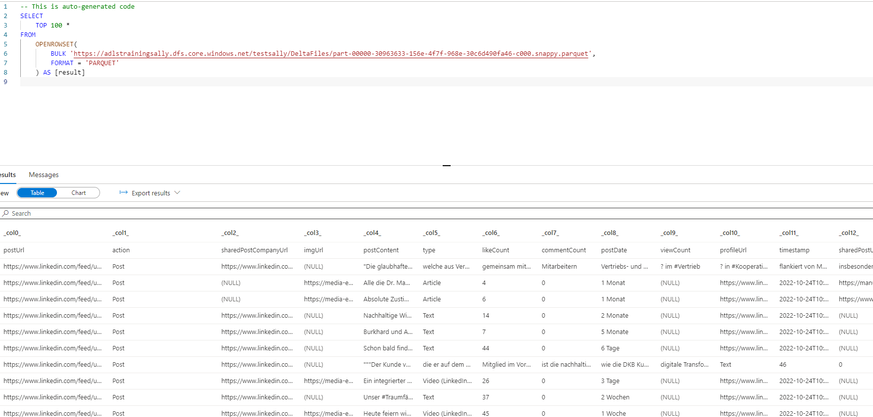Select the Table view toggle
The image size is (873, 417).
(37, 193)
